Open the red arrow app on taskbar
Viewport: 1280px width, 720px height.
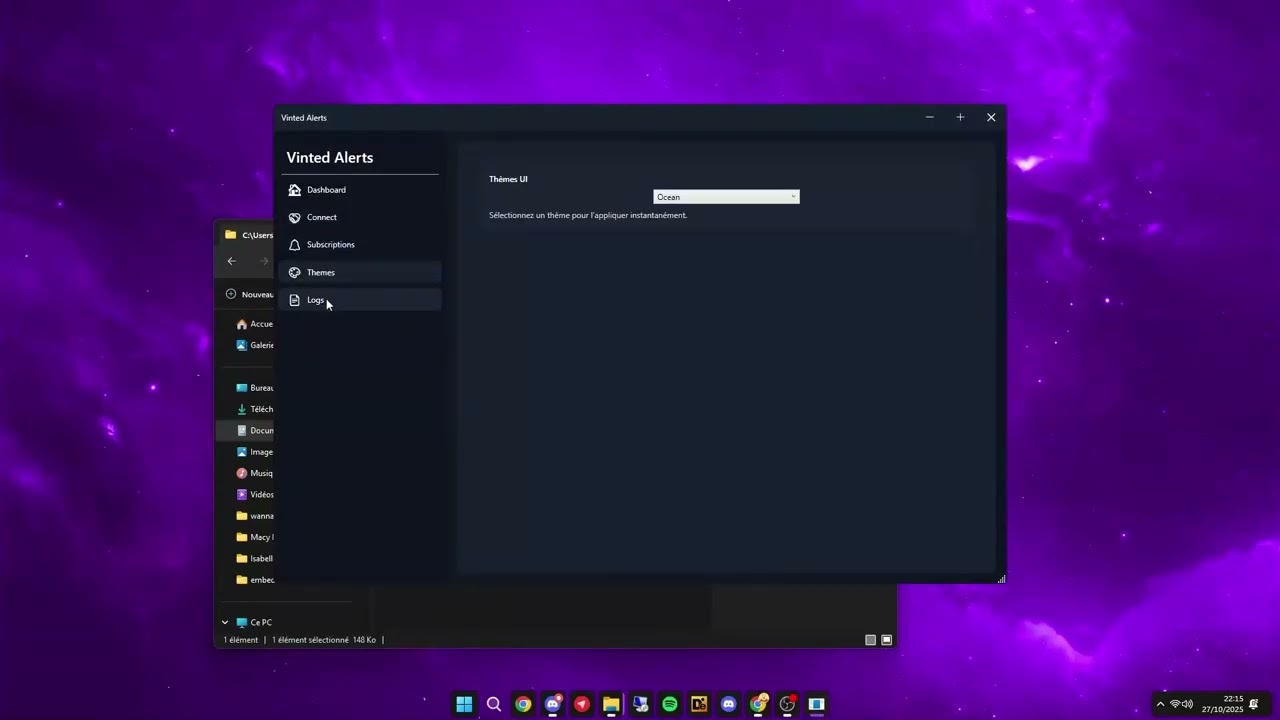(x=582, y=704)
